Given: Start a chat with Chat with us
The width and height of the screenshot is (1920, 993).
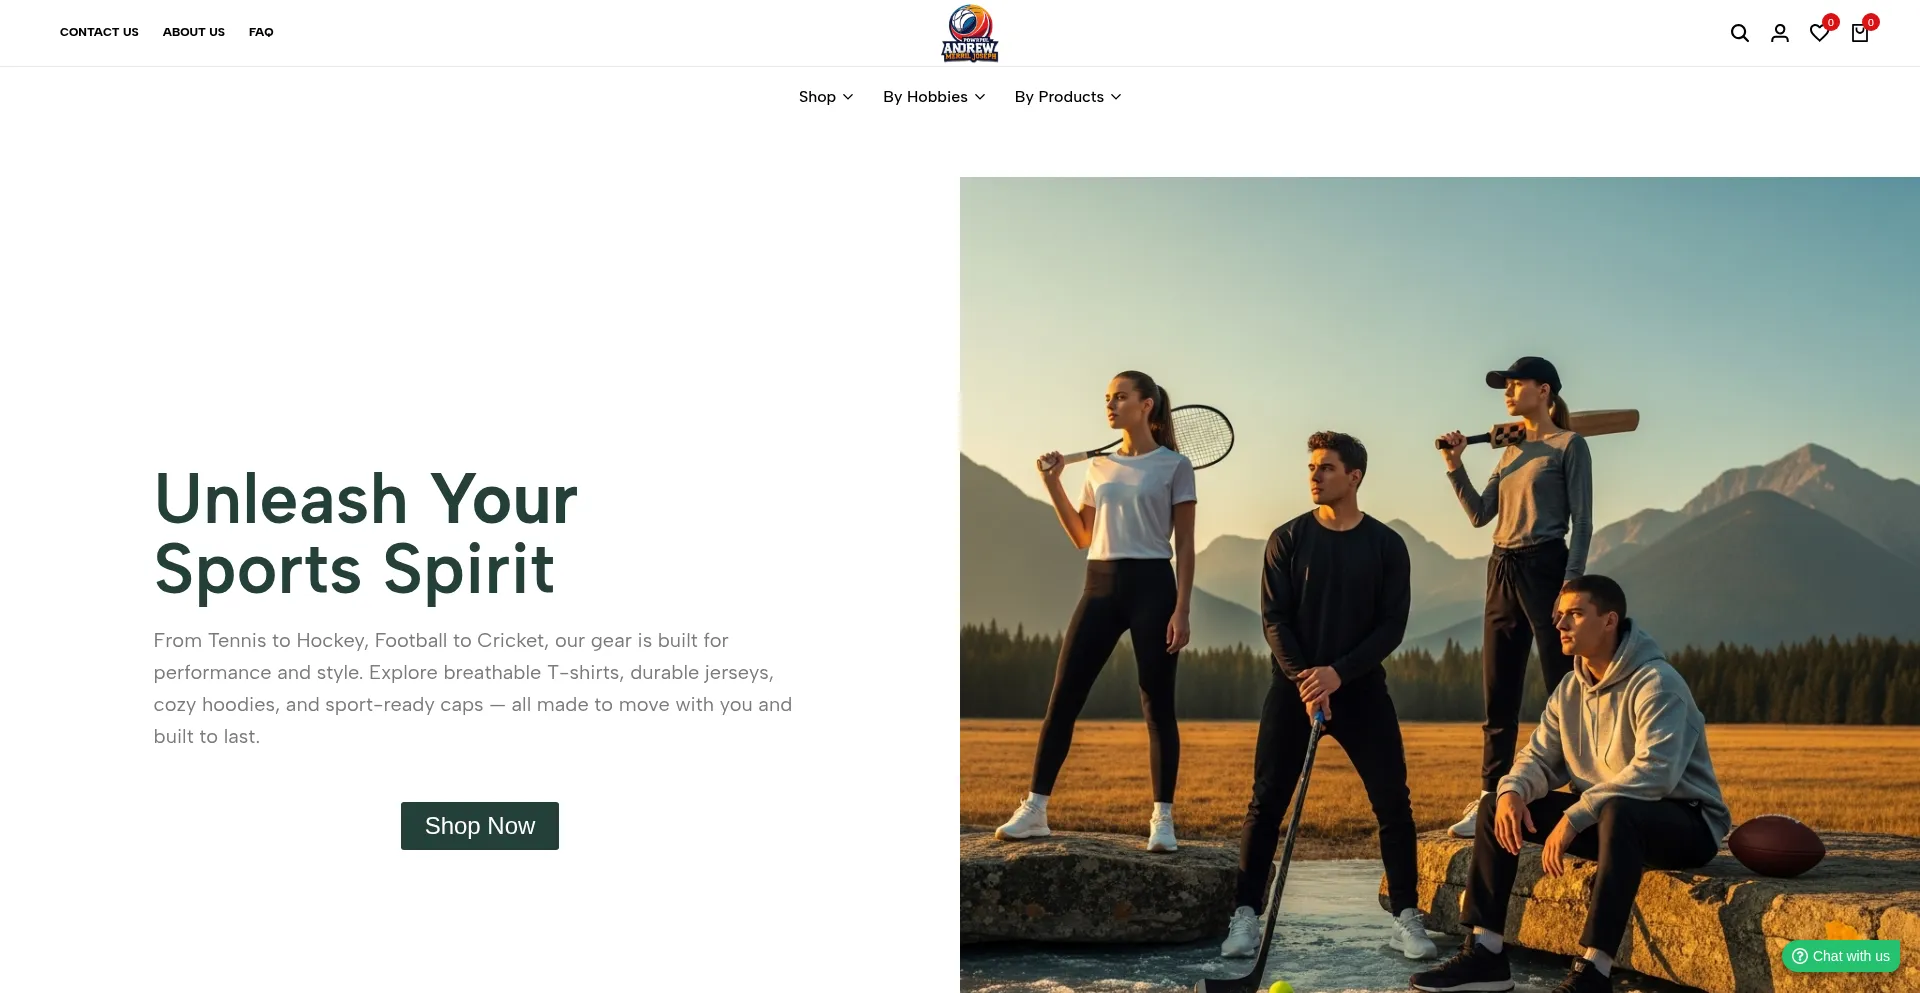Looking at the screenshot, I should [1841, 956].
